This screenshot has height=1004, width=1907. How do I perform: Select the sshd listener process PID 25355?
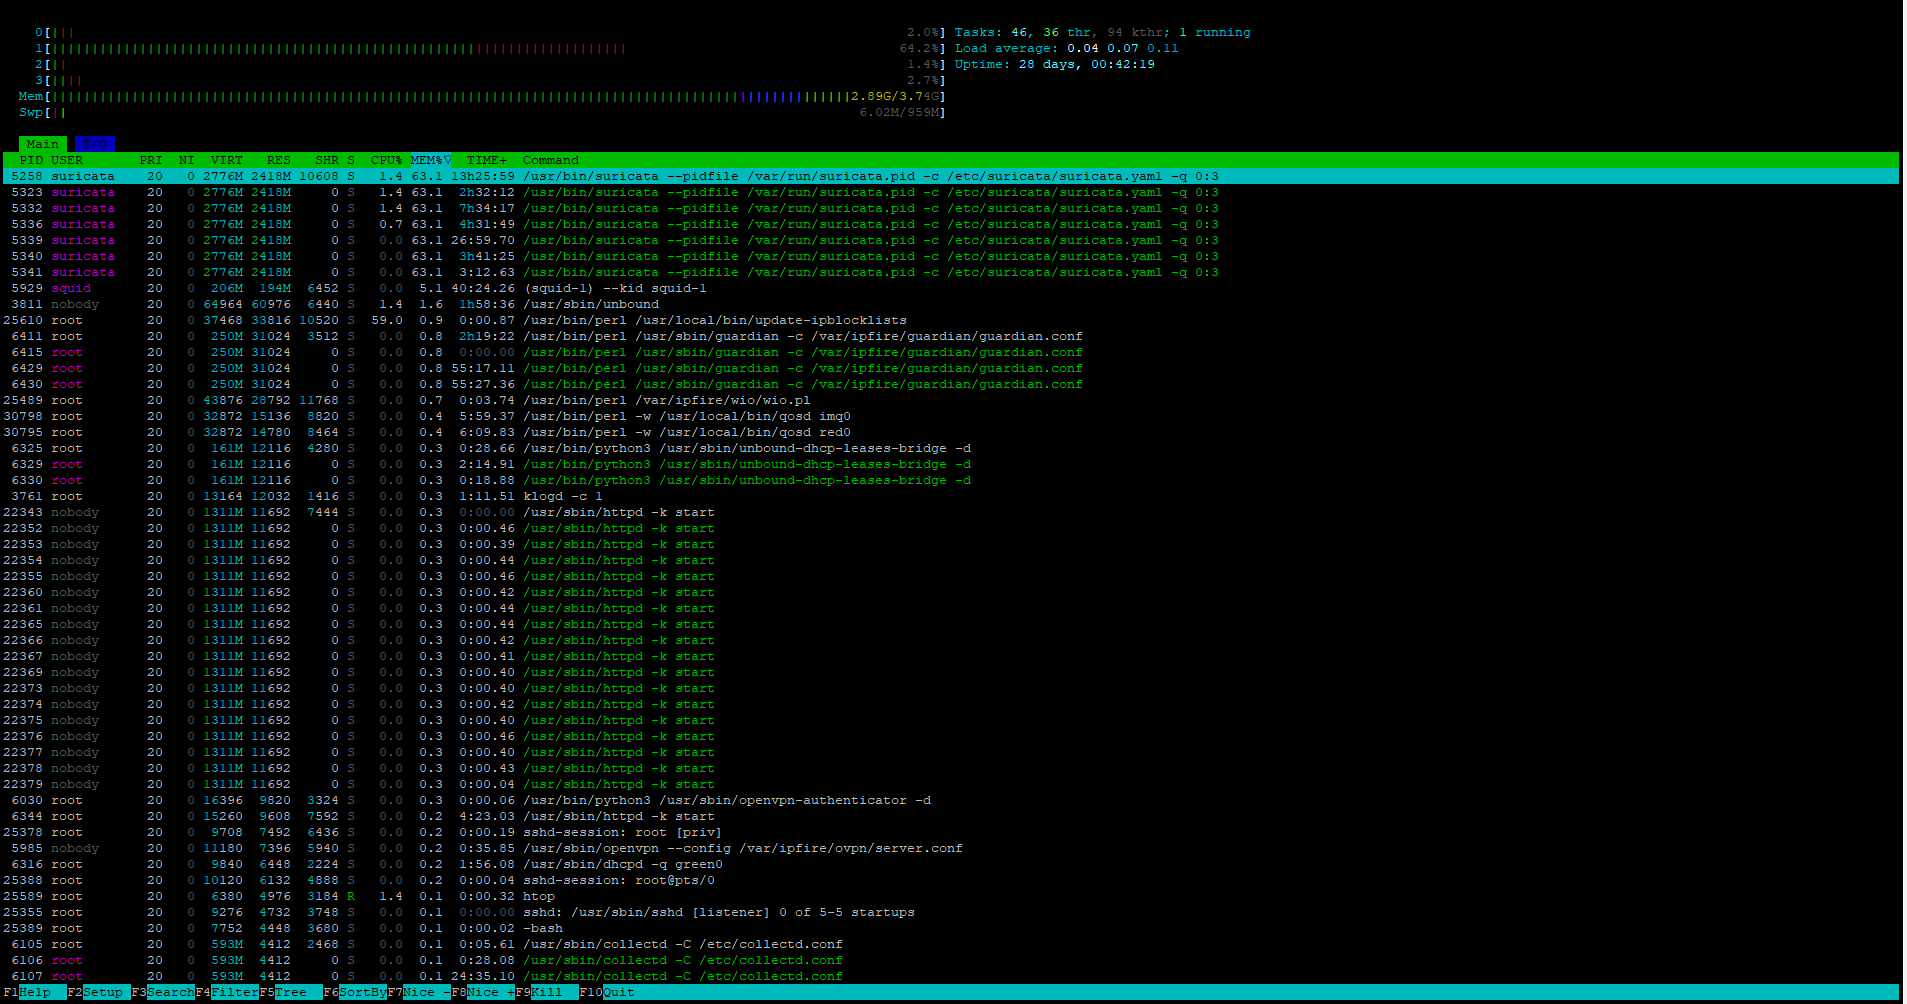[x=951, y=912]
